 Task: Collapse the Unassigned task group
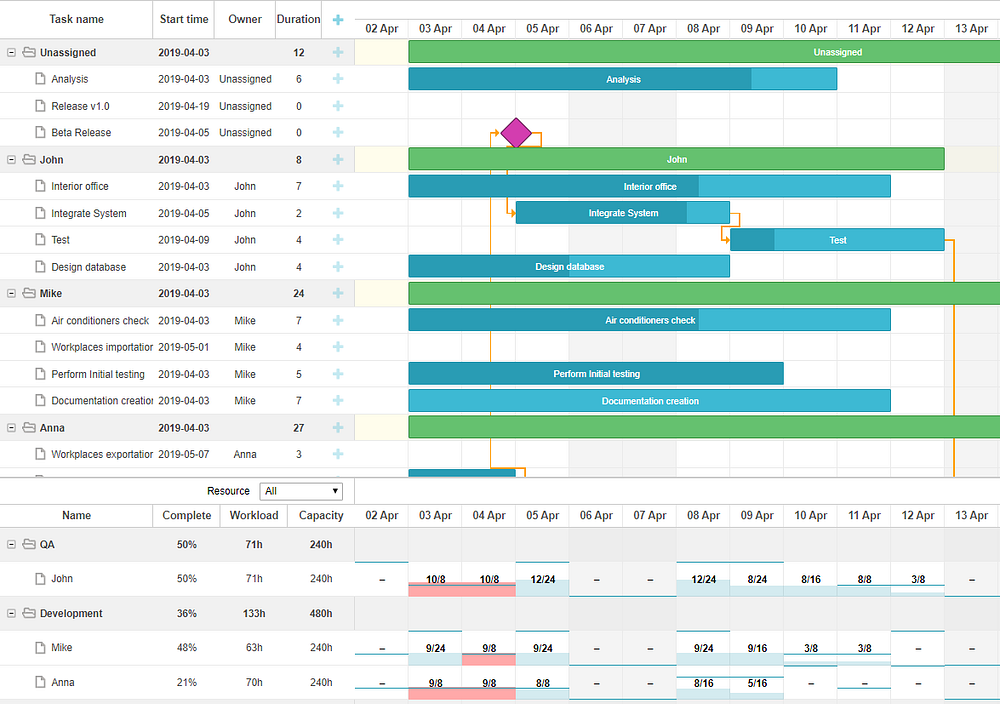click(11, 52)
